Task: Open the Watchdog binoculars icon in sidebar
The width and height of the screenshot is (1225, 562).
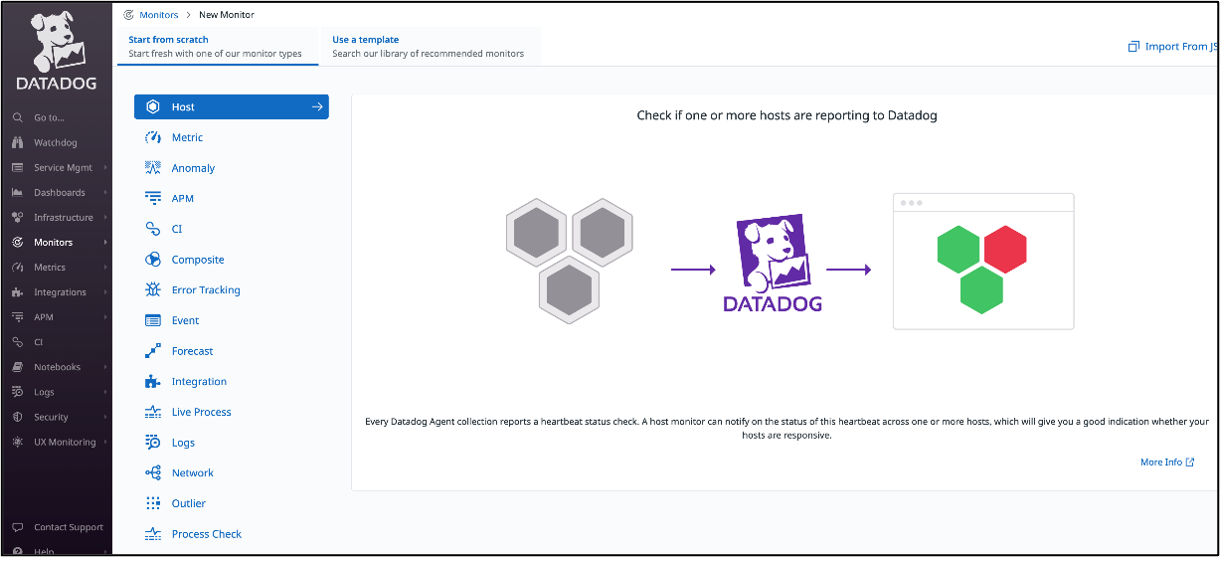Action: click(17, 143)
